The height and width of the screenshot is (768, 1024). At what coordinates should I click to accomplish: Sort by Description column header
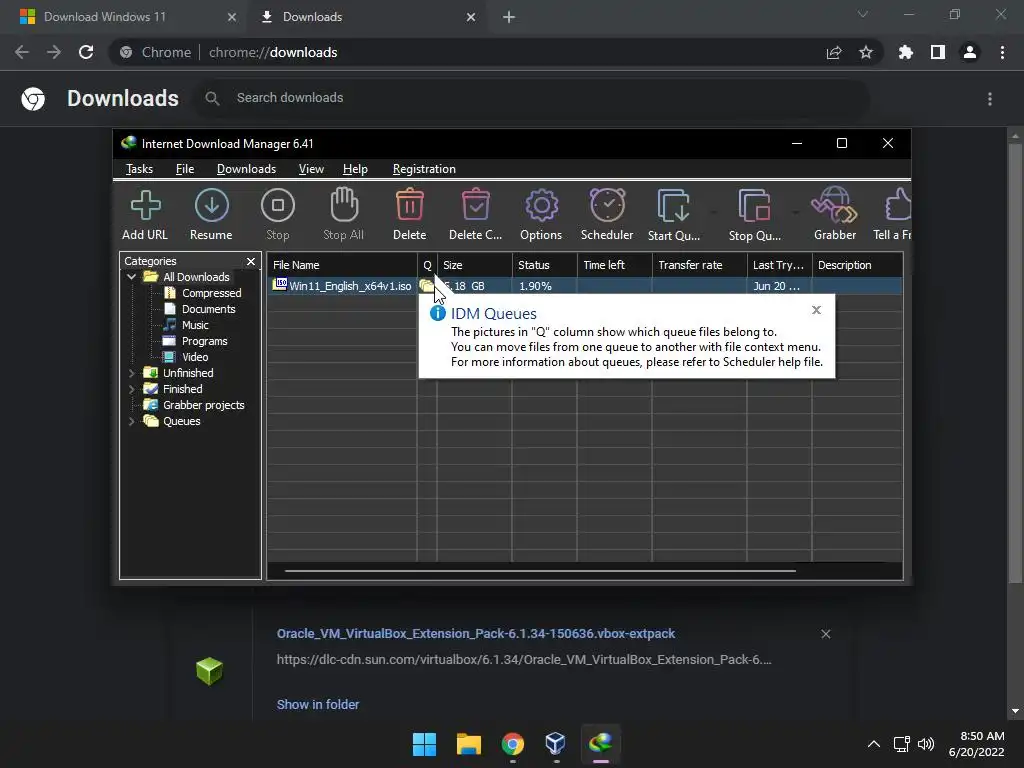857,265
